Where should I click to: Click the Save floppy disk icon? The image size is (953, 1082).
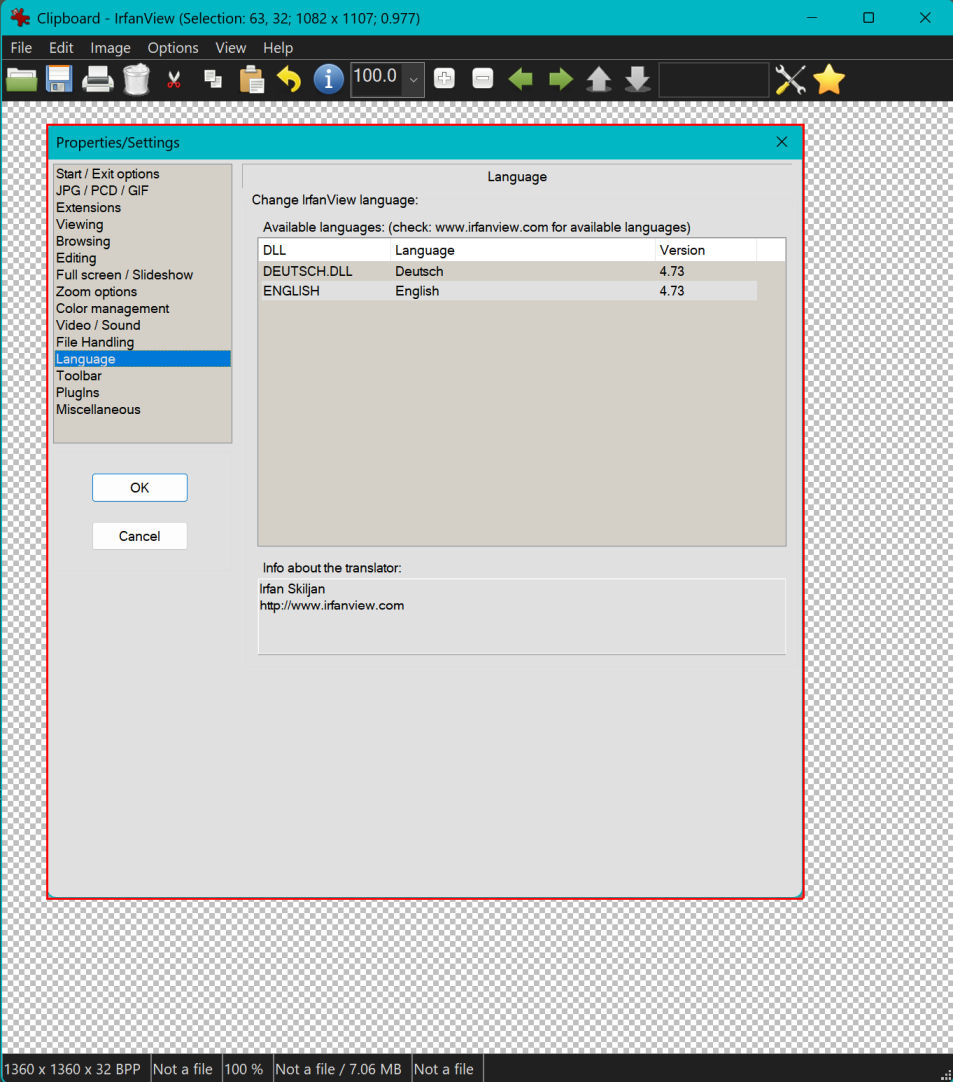[59, 79]
